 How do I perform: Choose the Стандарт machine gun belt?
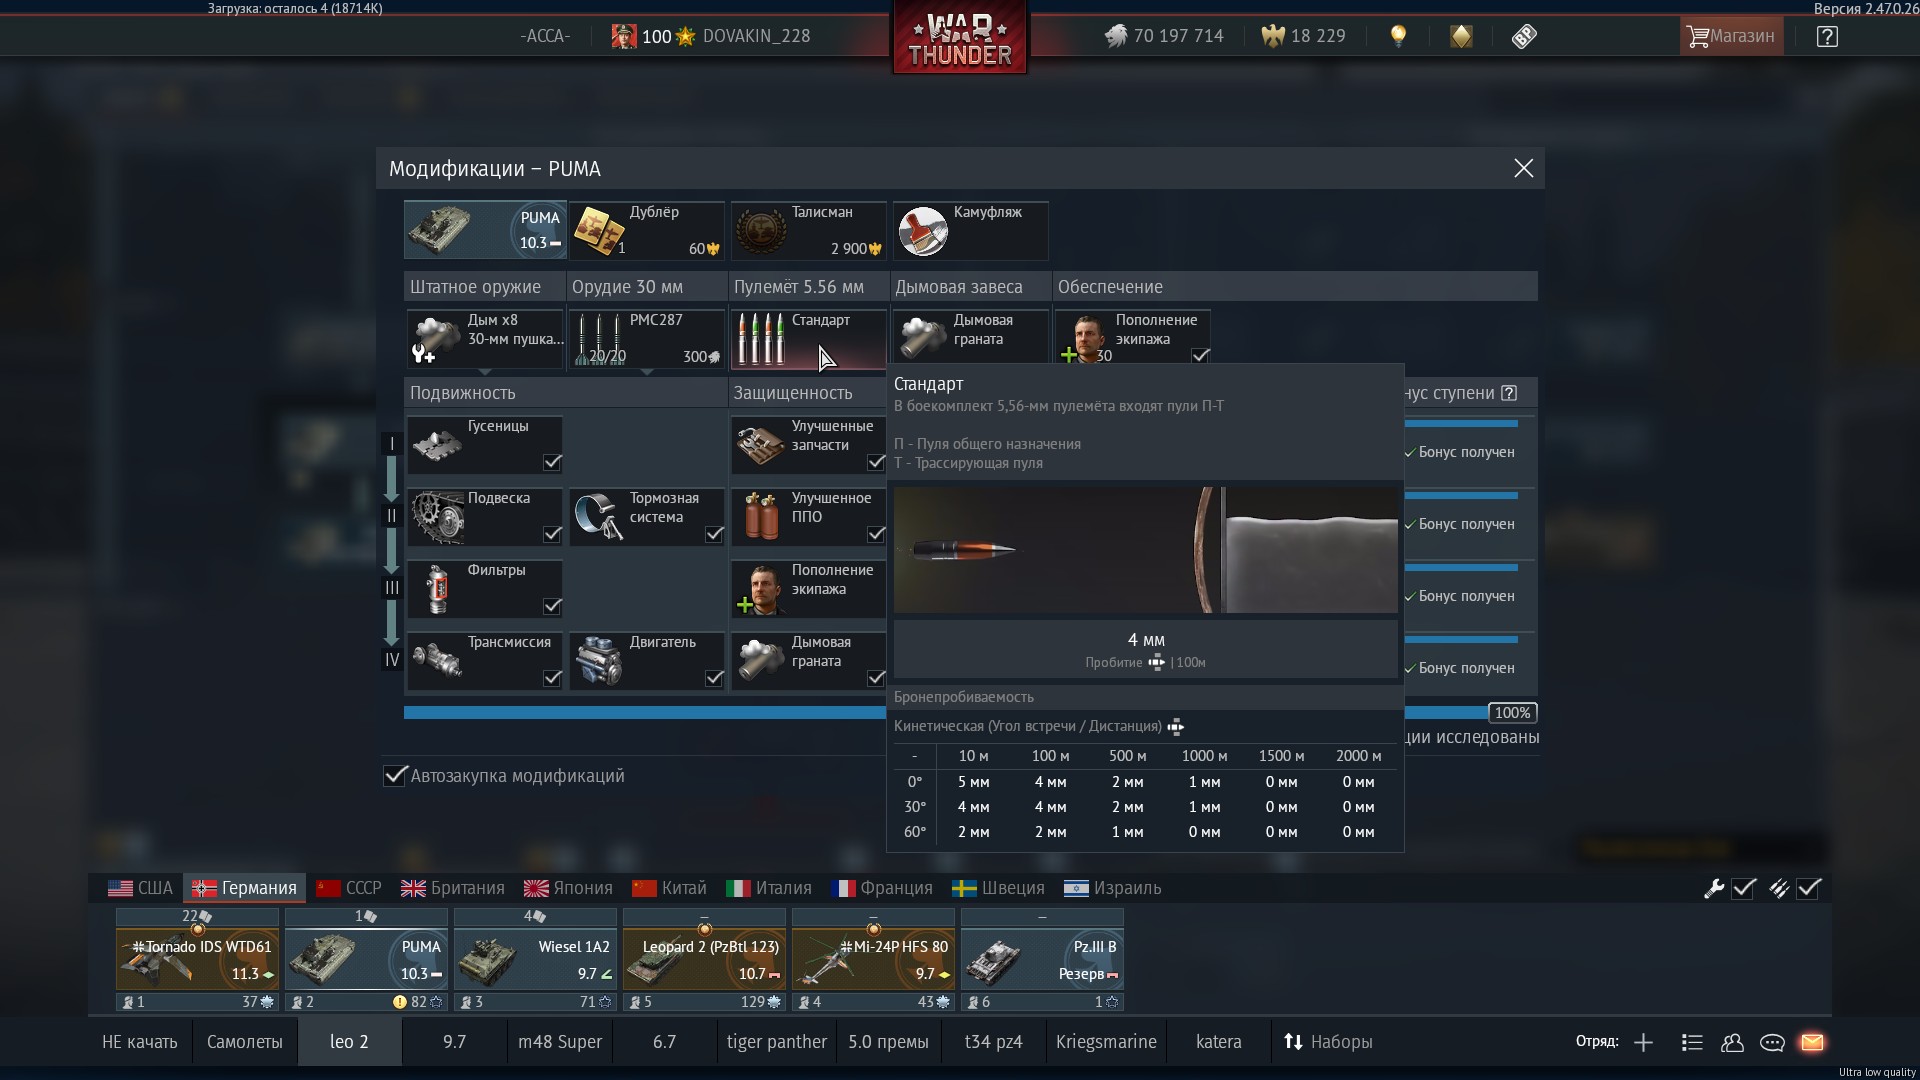(808, 338)
